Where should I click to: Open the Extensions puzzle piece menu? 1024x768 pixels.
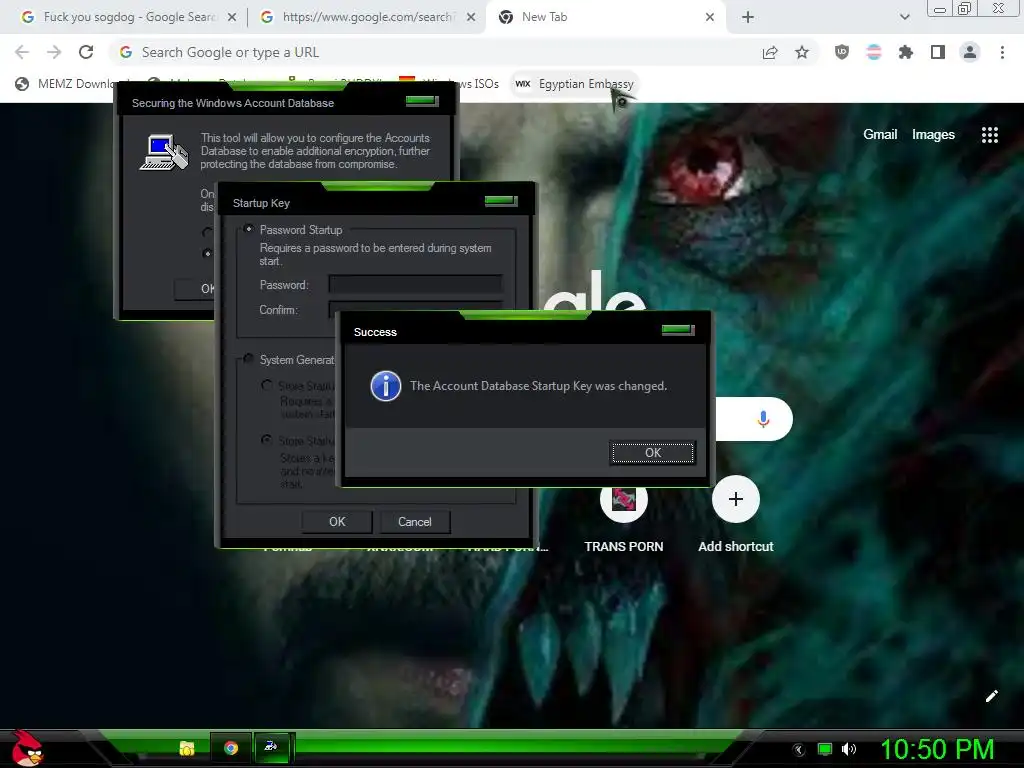click(x=906, y=52)
